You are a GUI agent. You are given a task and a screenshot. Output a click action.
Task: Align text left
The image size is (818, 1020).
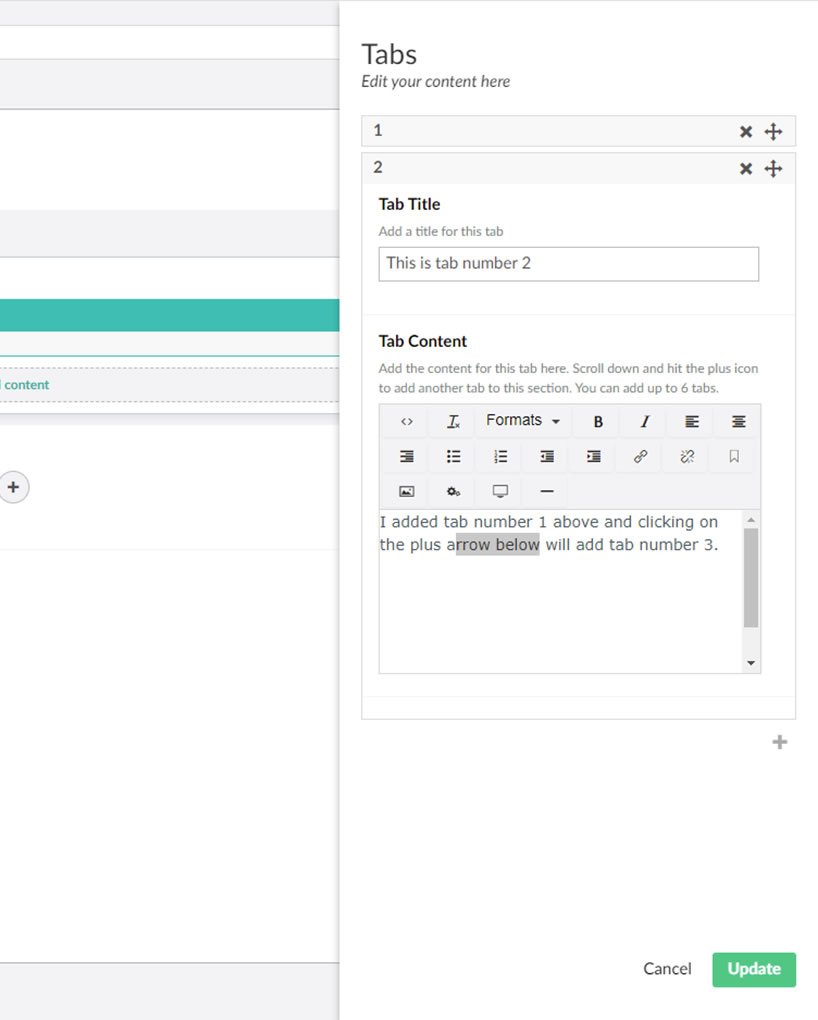click(692, 422)
